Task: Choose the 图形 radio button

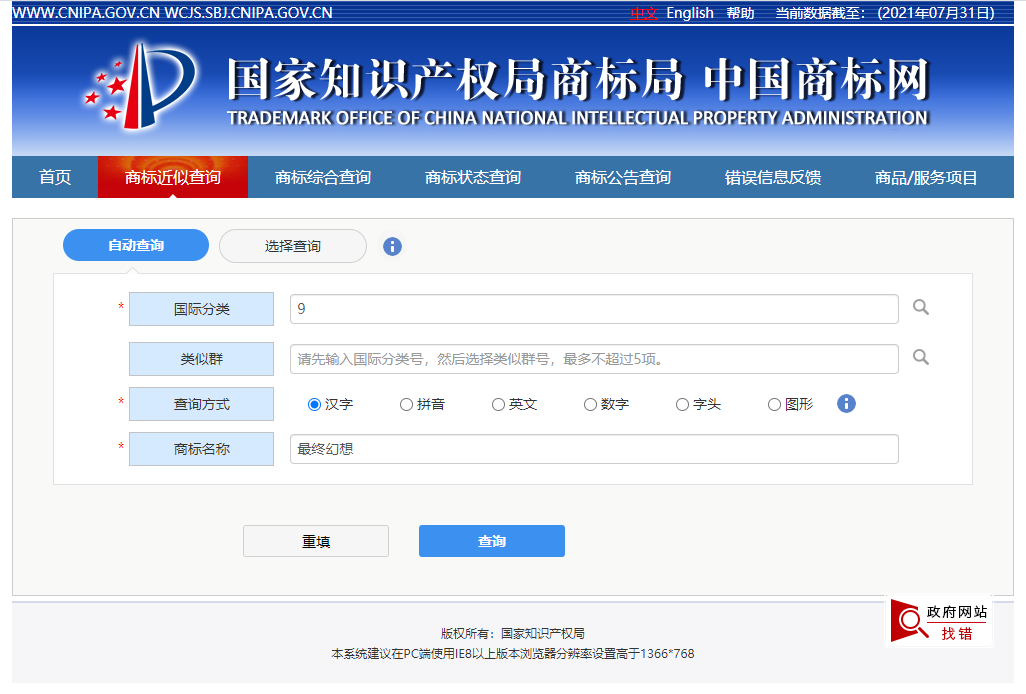Action: (x=774, y=405)
